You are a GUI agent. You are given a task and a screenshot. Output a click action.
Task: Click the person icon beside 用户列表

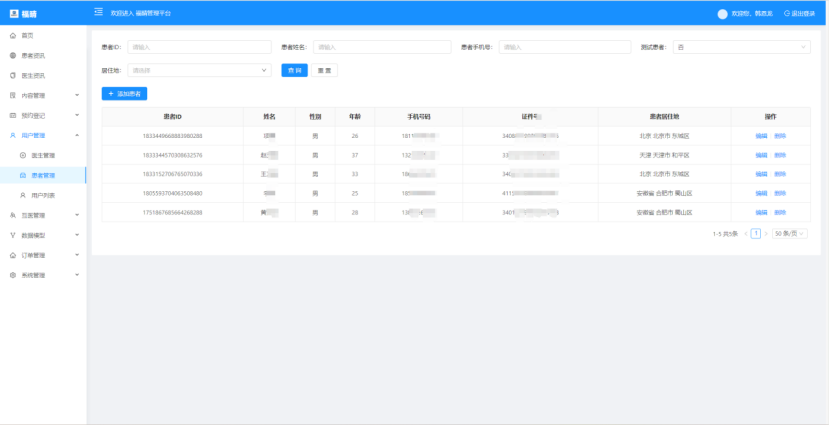[x=23, y=195]
